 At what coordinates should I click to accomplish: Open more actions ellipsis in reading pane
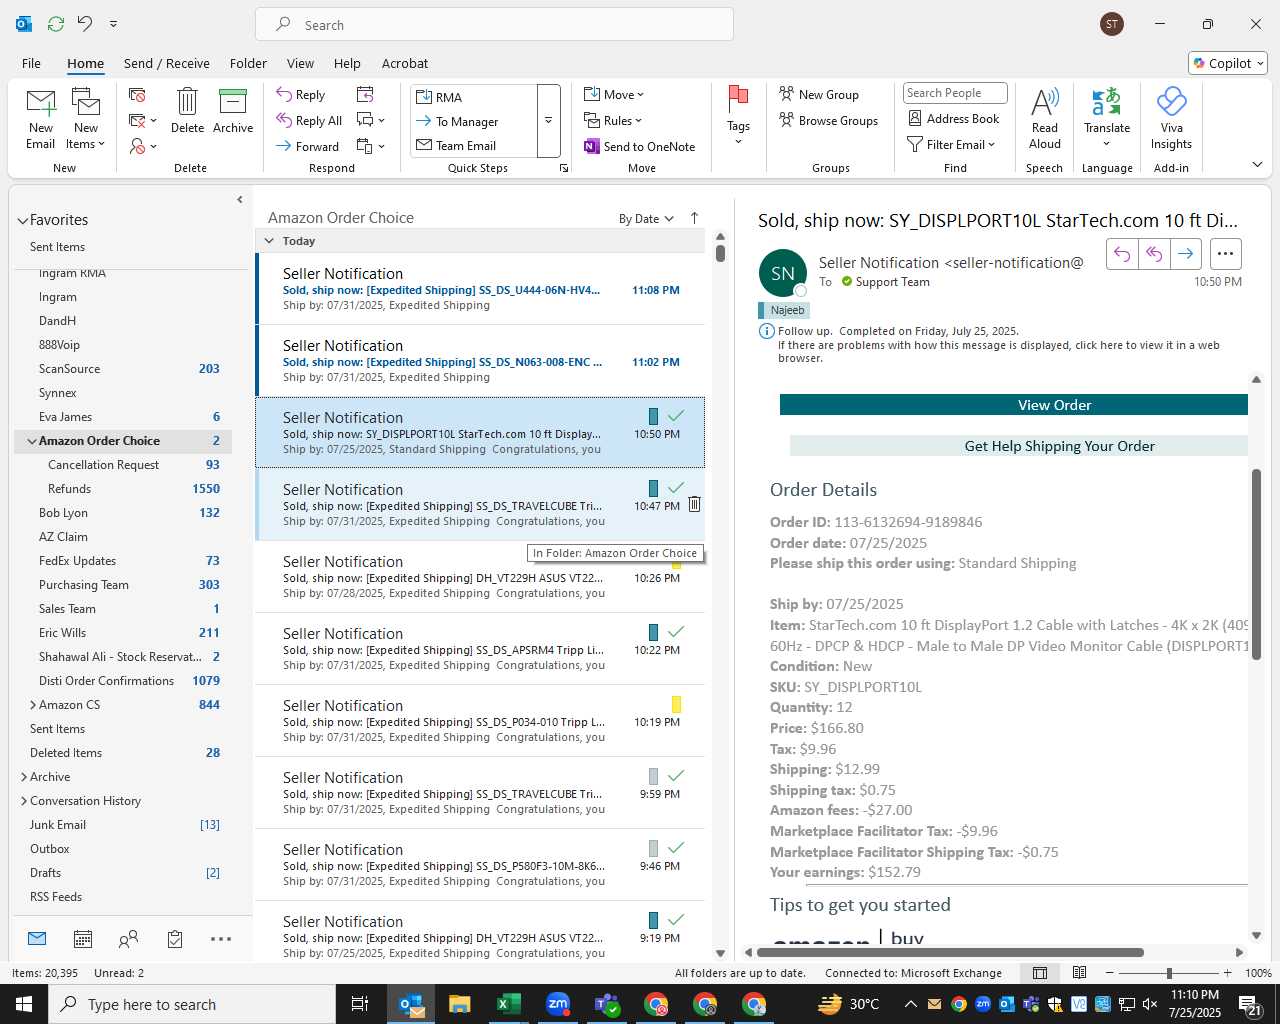pos(1226,254)
